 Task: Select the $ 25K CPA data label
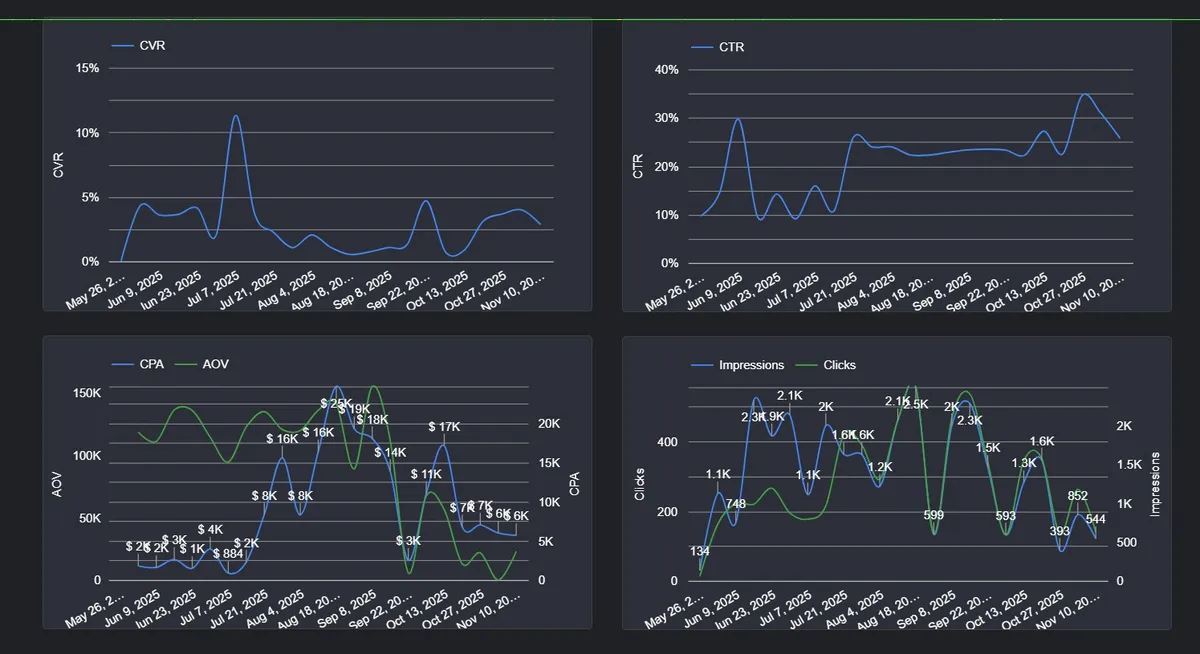(337, 403)
